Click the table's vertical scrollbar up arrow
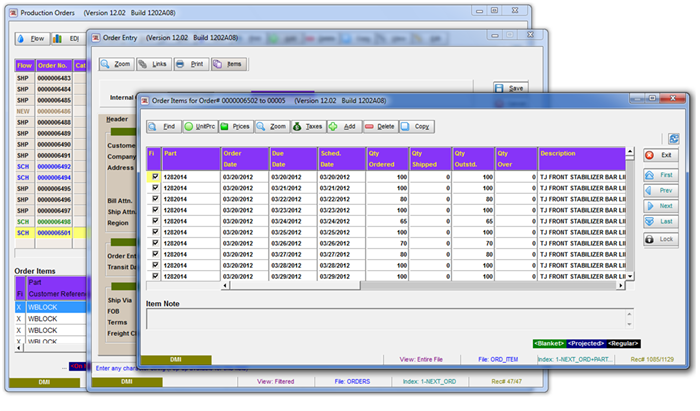The image size is (700, 411). [630, 152]
